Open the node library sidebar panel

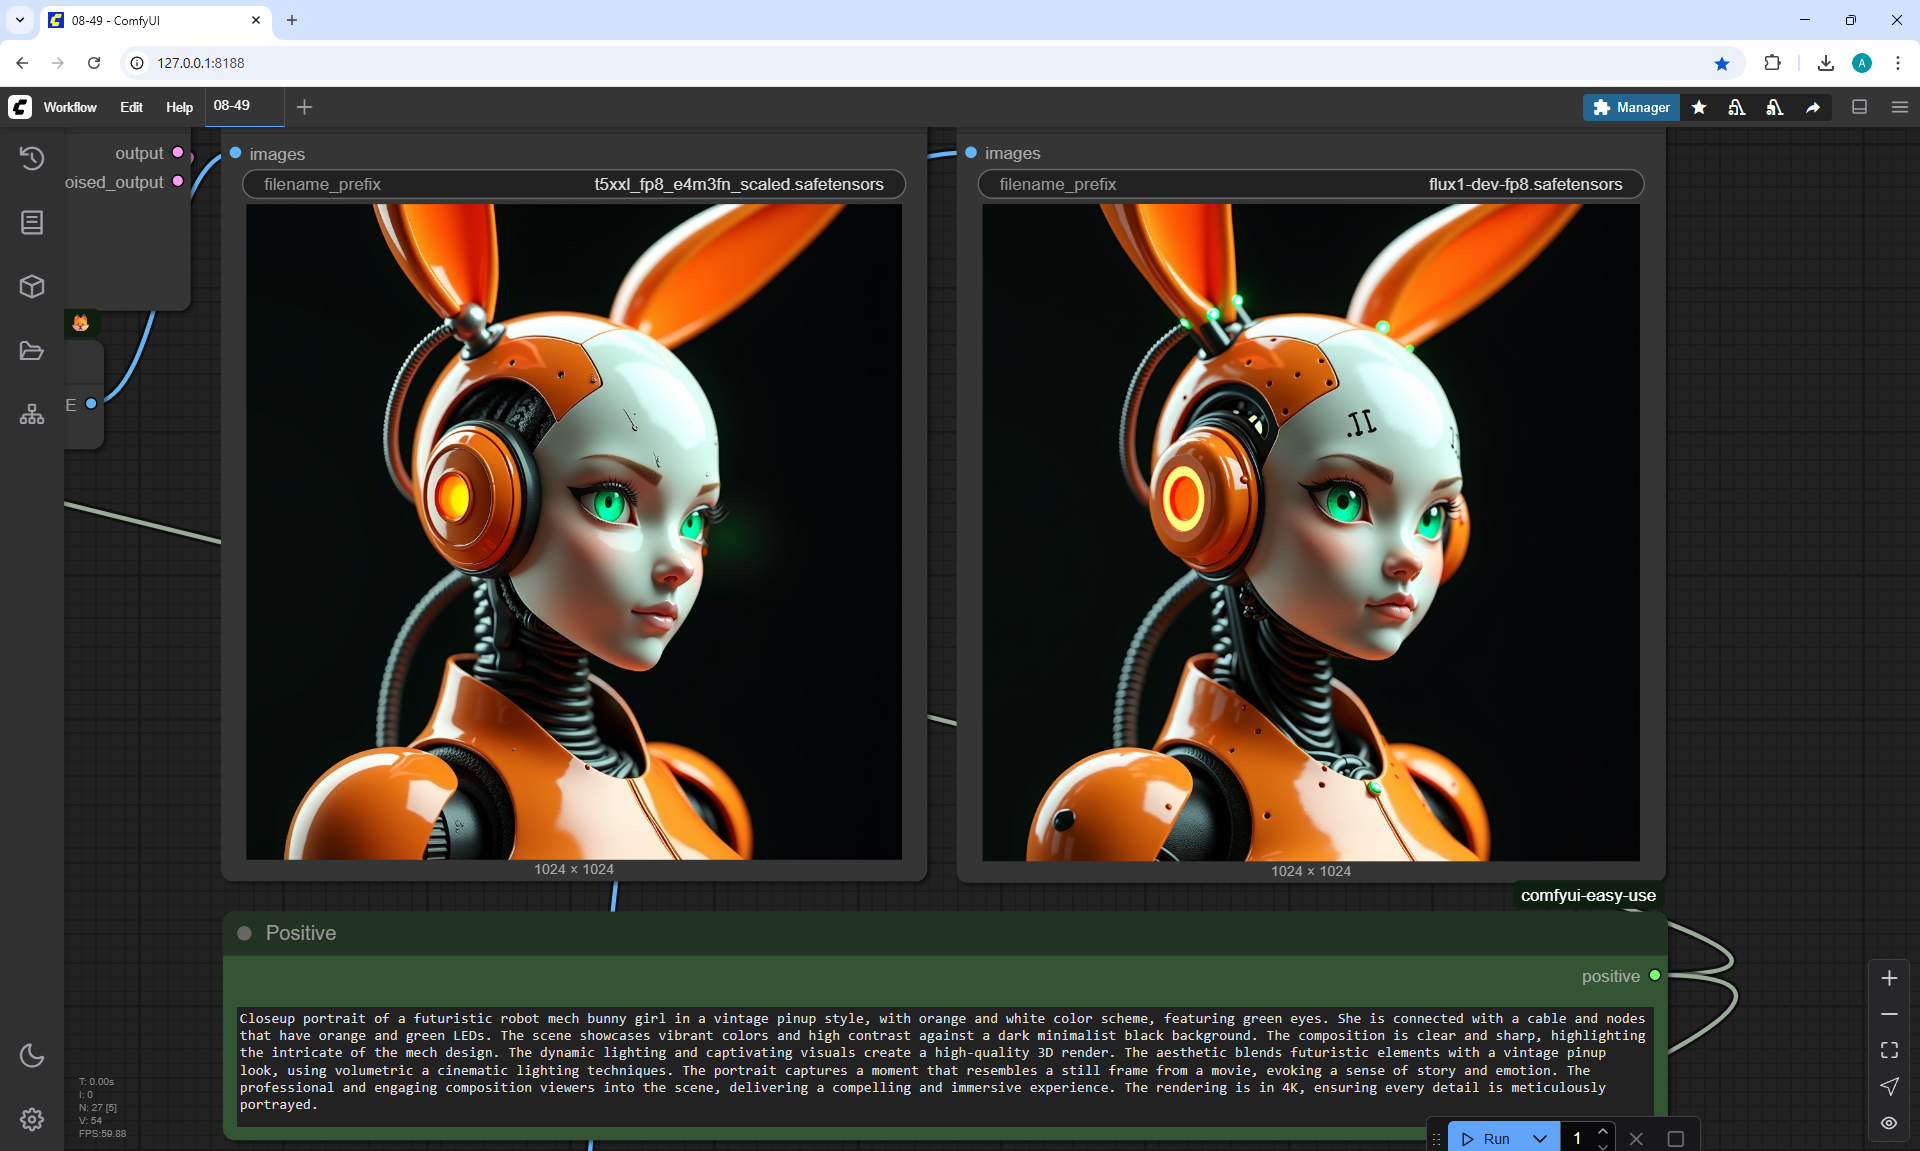32,222
